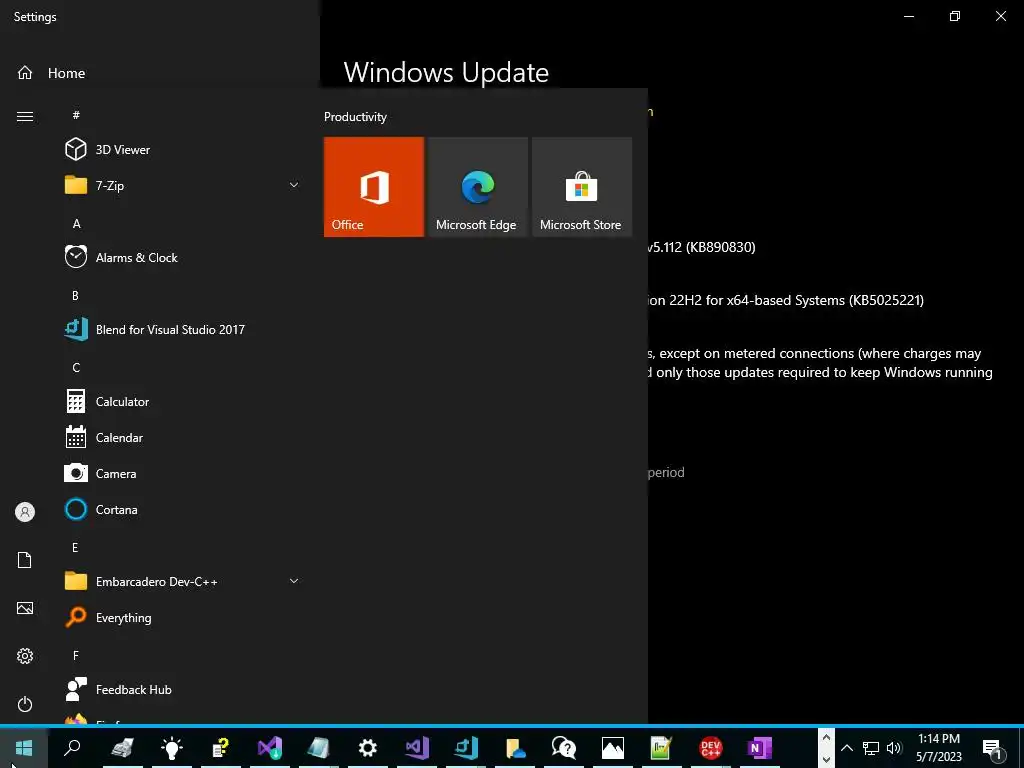Open Documents from Start sidebar
The image size is (1024, 768).
[25, 560]
